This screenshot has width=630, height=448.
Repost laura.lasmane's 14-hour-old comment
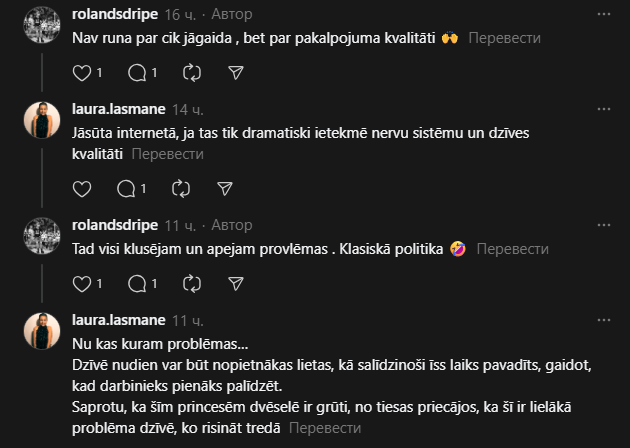click(181, 188)
